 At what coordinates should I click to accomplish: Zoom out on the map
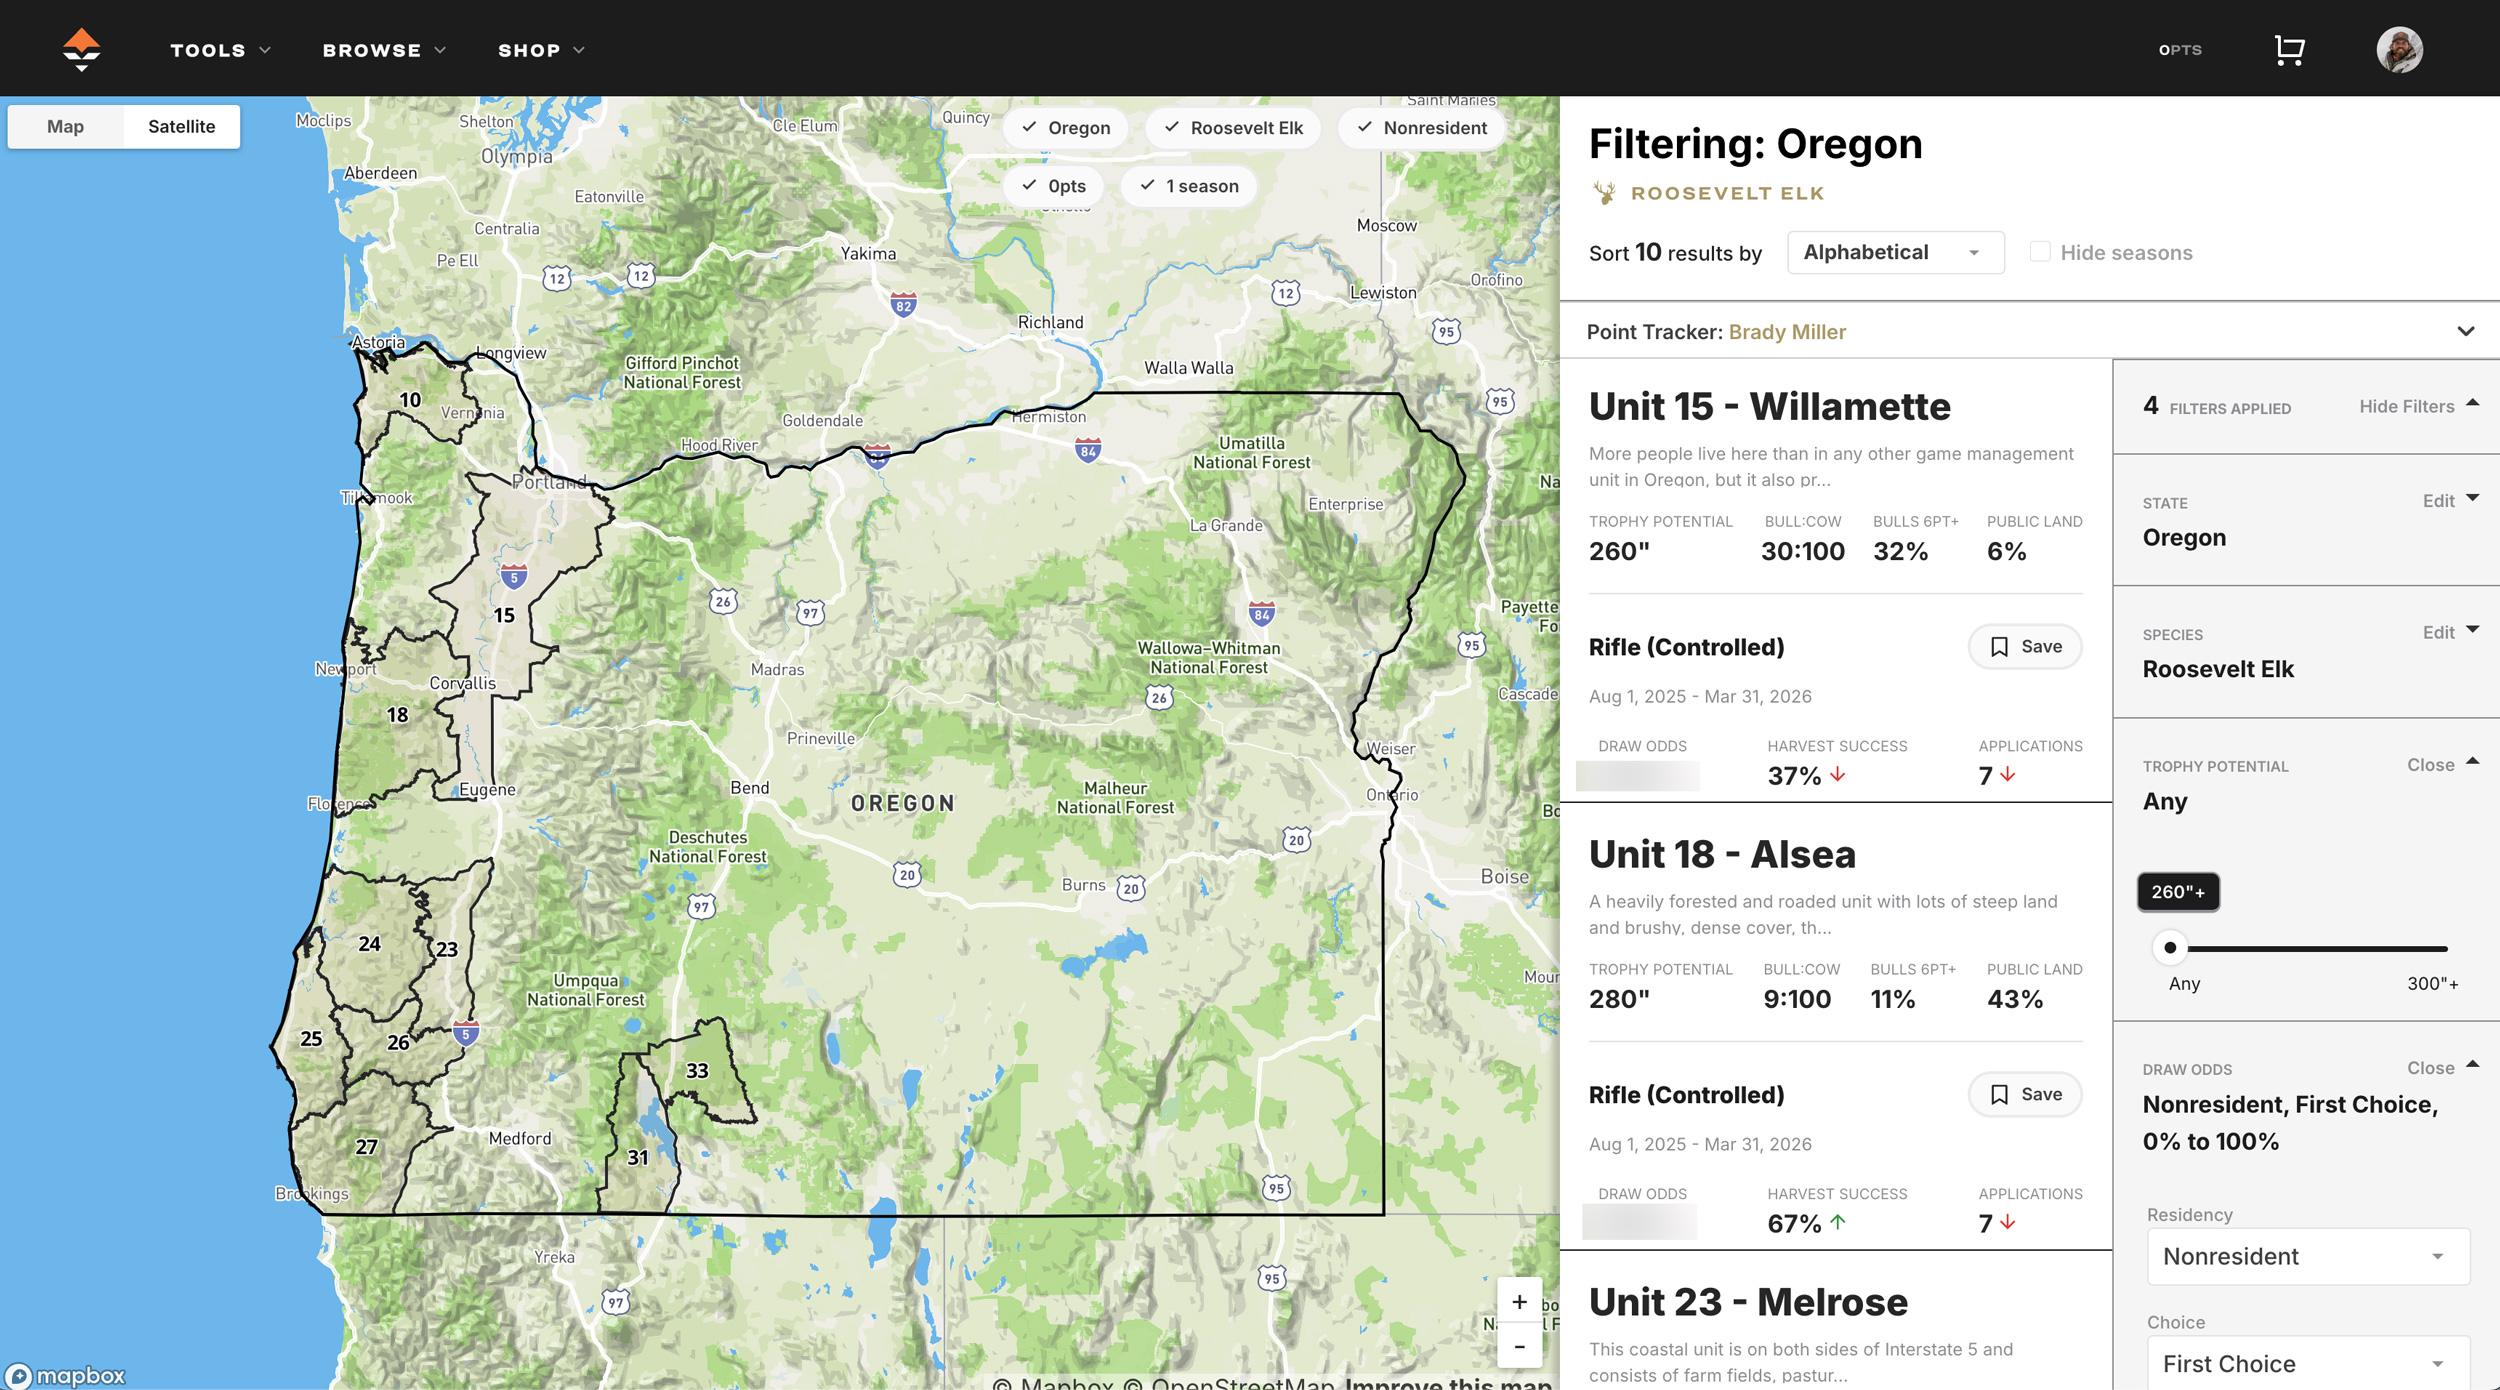pos(1518,1346)
